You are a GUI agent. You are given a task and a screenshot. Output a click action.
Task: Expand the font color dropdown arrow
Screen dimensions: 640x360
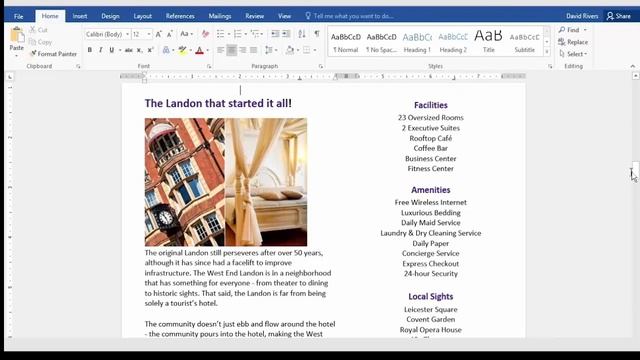coord(208,50)
